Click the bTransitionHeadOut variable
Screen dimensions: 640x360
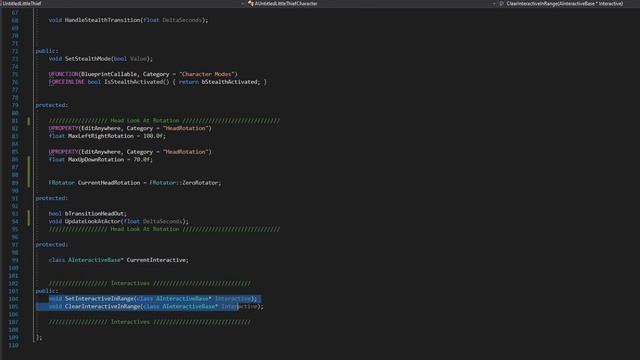(95, 214)
